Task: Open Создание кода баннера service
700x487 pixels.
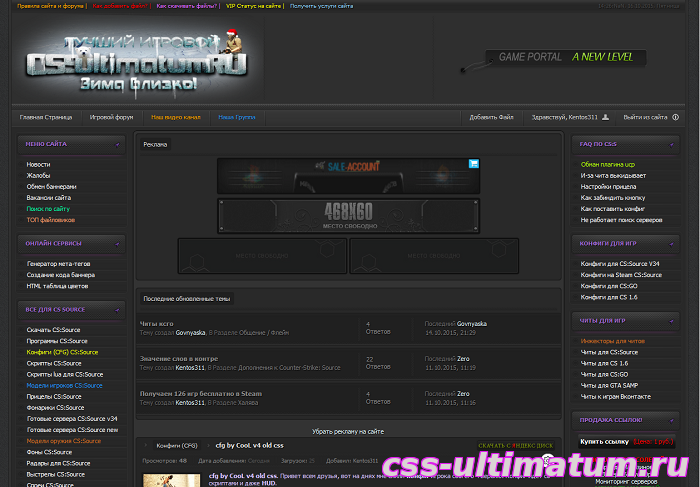Action: [x=61, y=275]
